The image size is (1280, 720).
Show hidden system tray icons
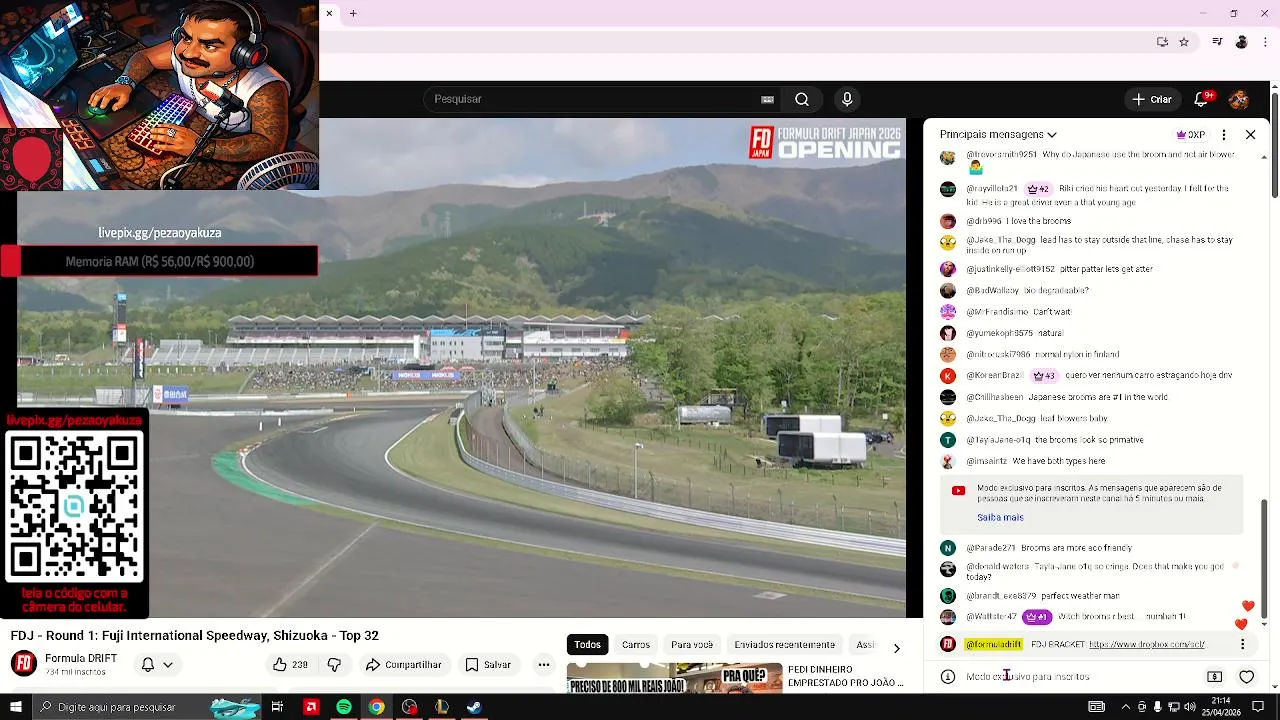1125,707
